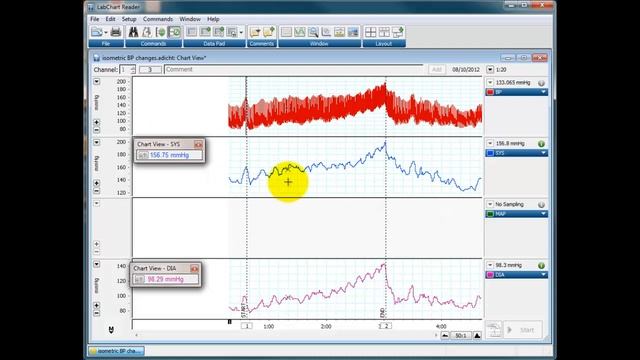Click the third Layout toolbar icon

tap(398, 32)
